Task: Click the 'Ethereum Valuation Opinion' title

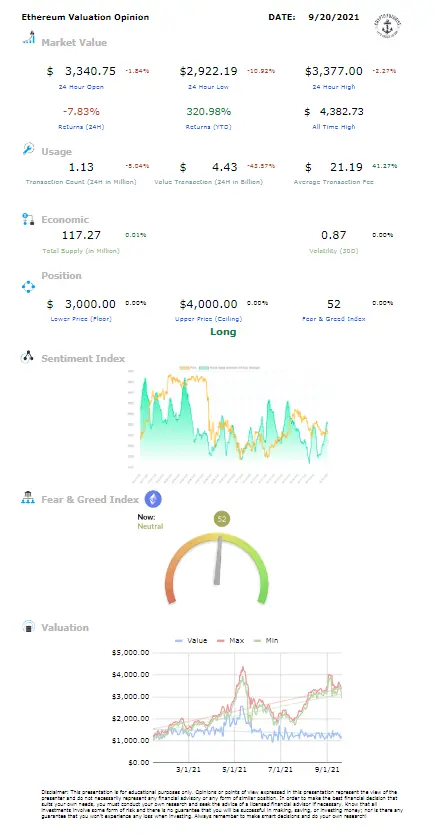Action: pos(85,17)
